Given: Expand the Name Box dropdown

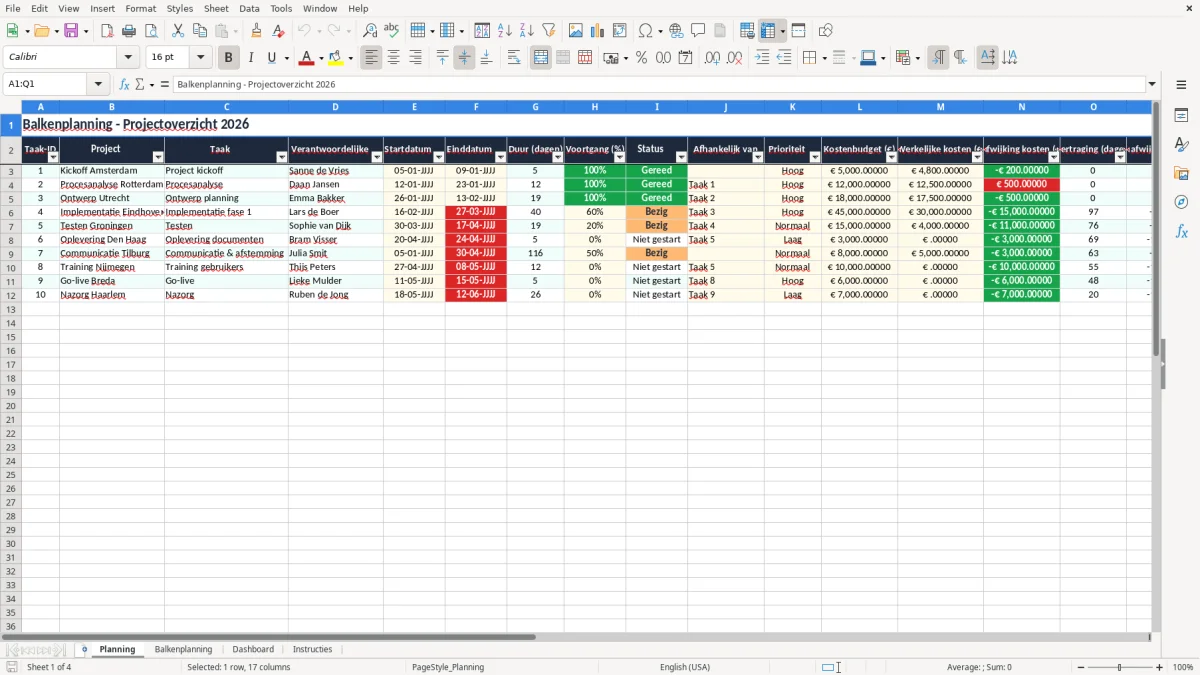Looking at the screenshot, I should pyautogui.click(x=98, y=84).
